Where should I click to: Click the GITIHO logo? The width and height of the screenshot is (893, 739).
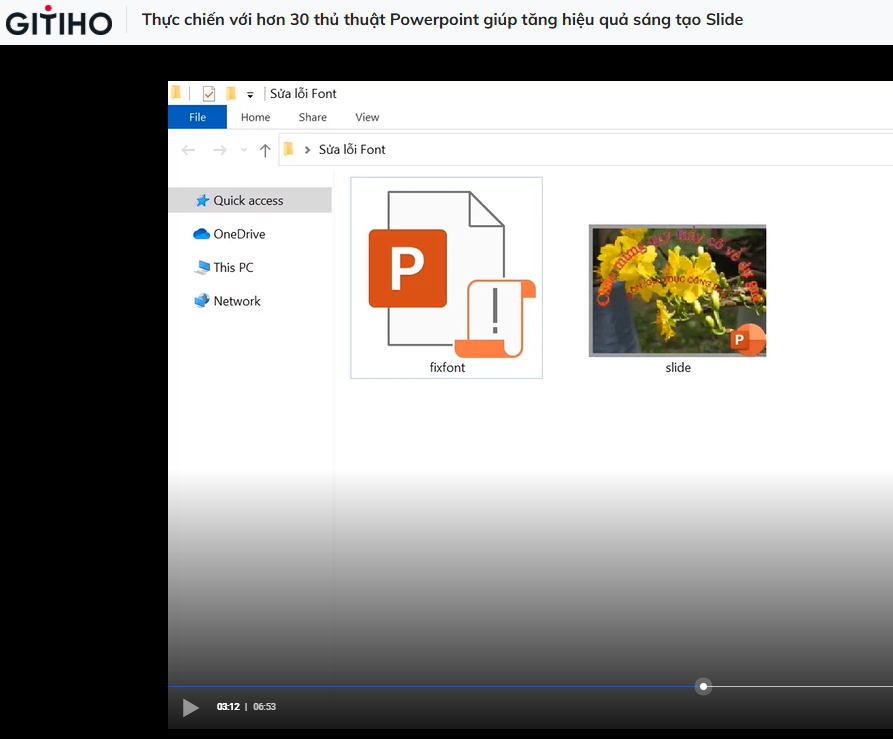pyautogui.click(x=59, y=21)
